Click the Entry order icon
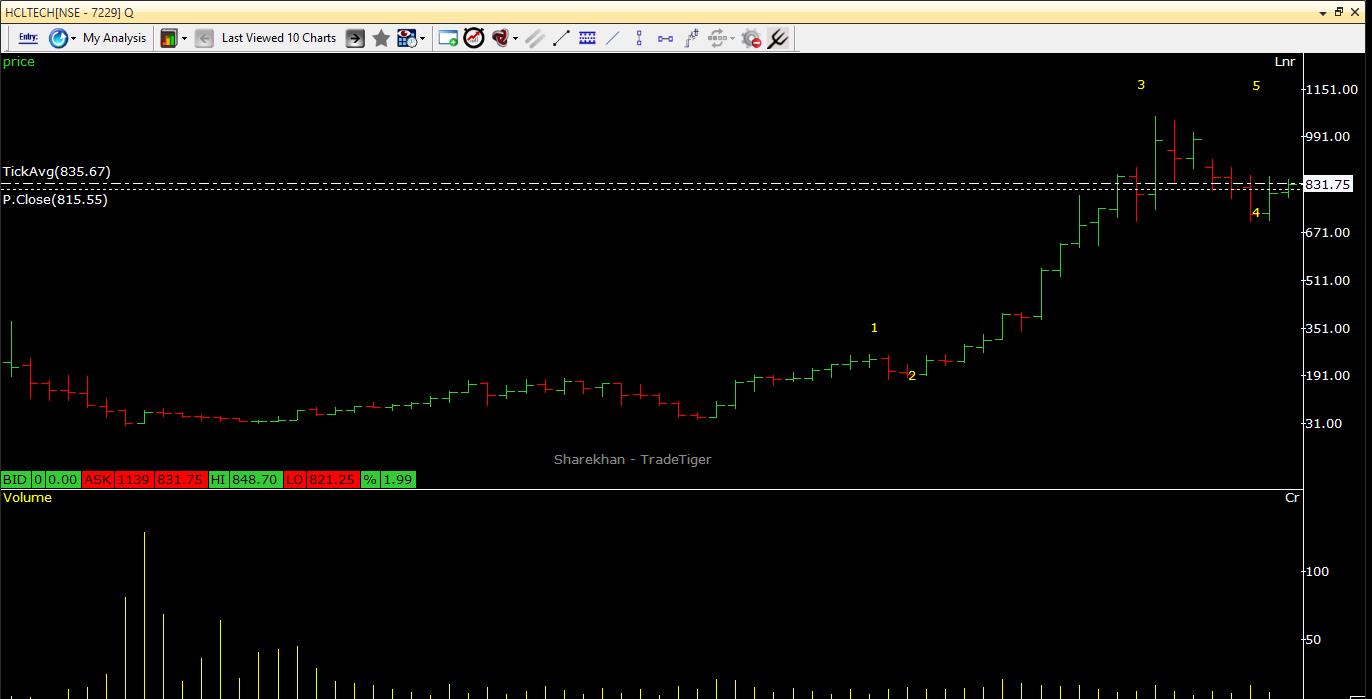Viewport: 1372px width, 699px height. click(27, 38)
